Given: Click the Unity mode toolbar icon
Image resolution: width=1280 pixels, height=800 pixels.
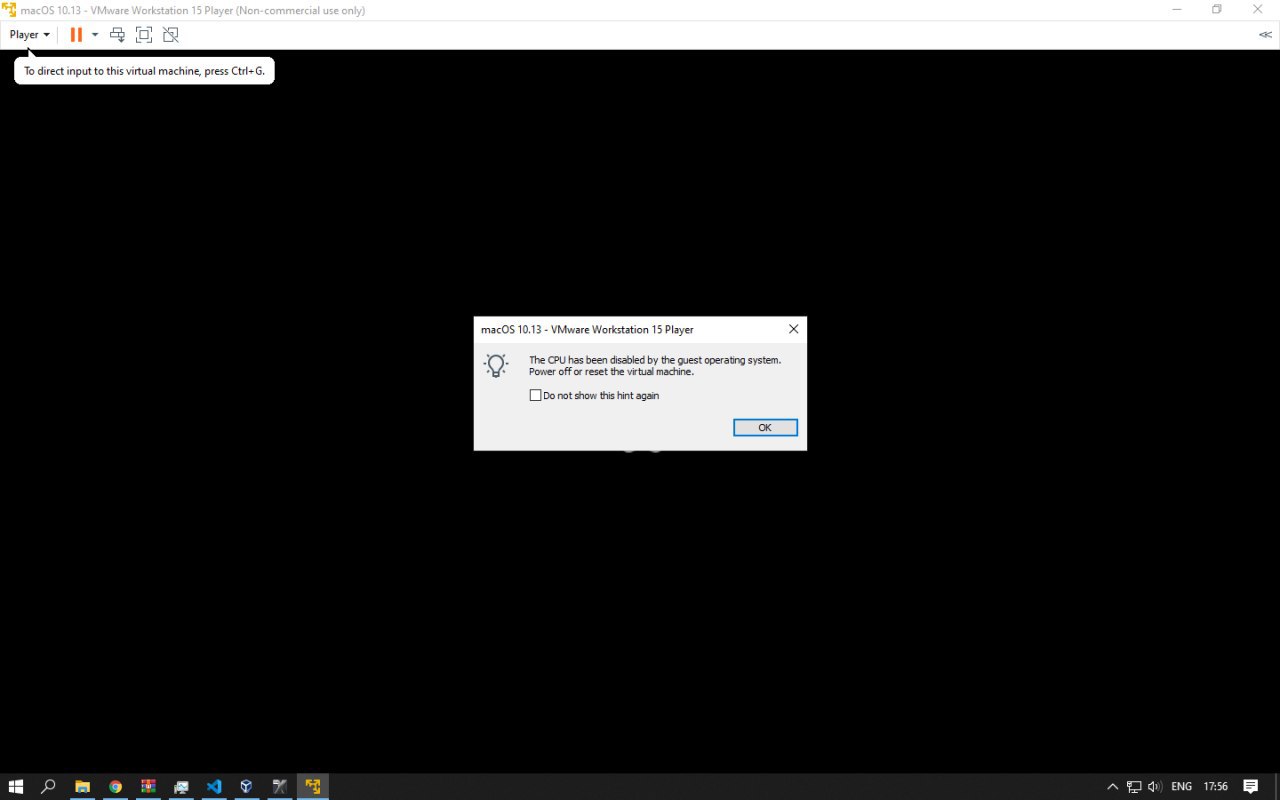Looking at the screenshot, I should (171, 34).
